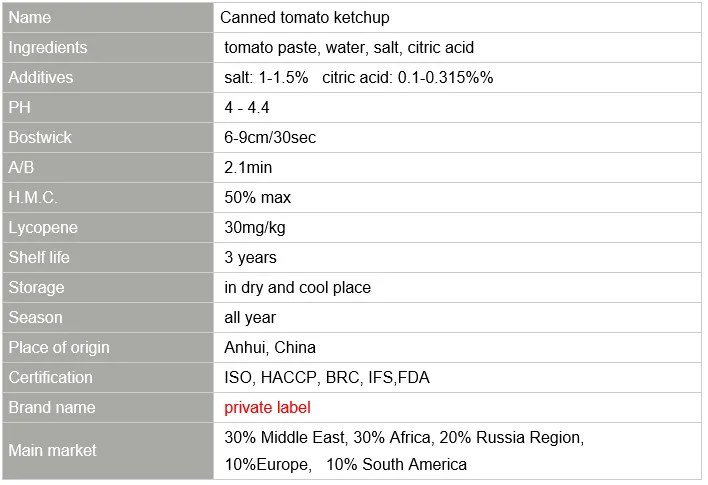Click the Additives label cell
708x485 pixels.
108,77
